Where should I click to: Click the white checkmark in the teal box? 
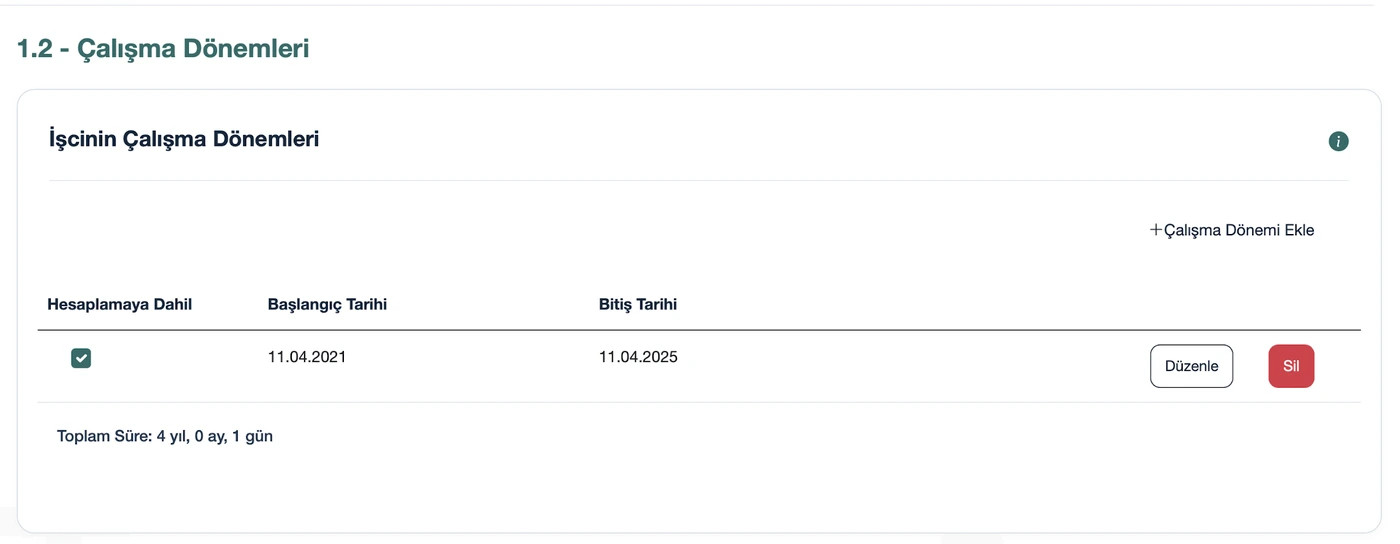coord(81,358)
